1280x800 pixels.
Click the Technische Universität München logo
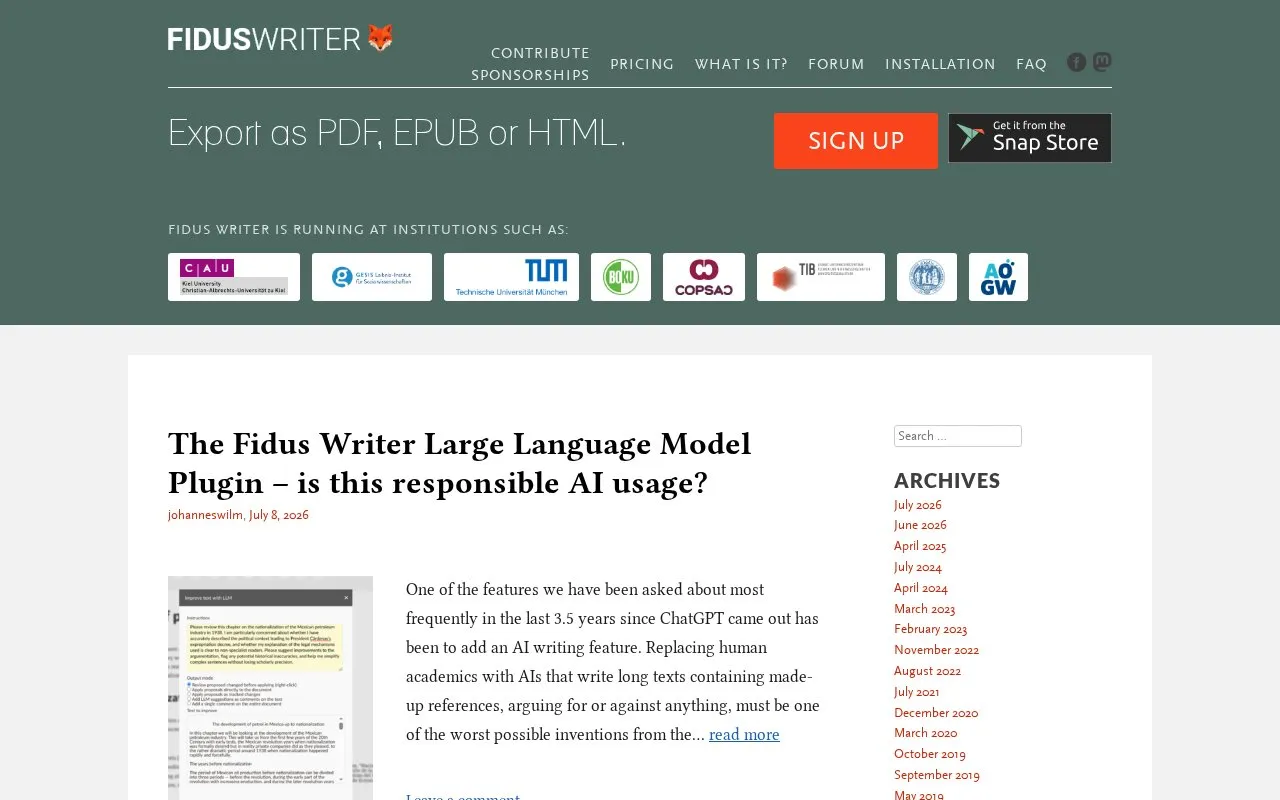(x=511, y=277)
